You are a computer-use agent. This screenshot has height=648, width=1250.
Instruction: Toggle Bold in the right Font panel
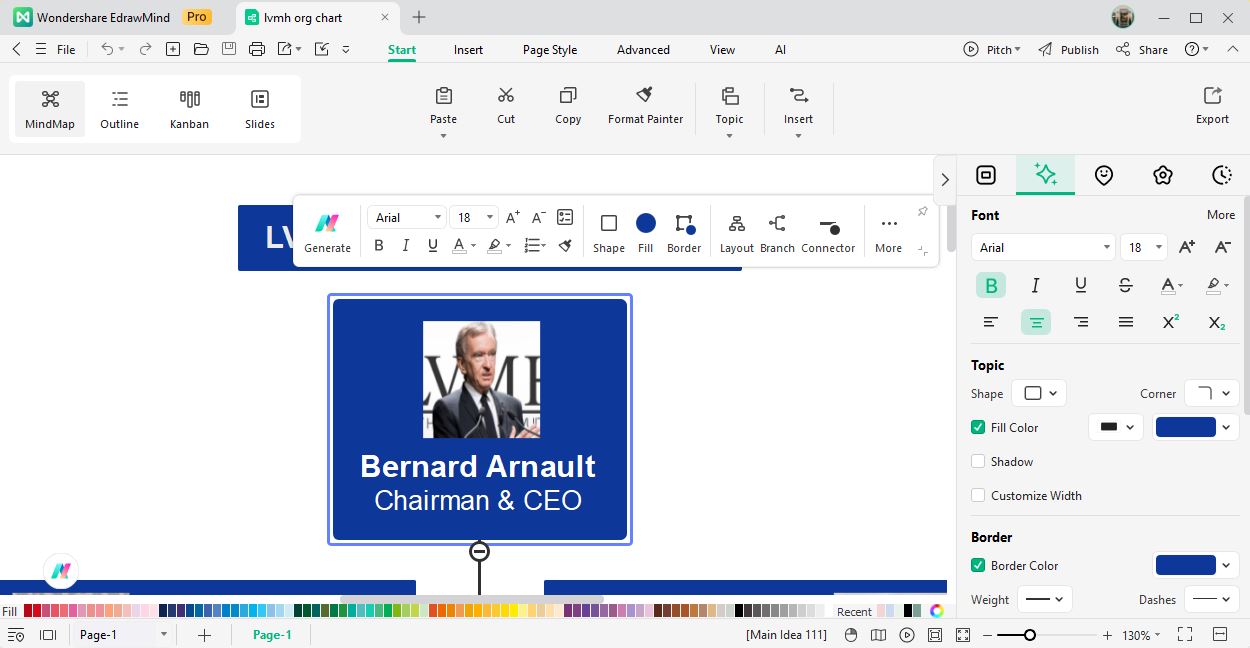click(x=991, y=285)
